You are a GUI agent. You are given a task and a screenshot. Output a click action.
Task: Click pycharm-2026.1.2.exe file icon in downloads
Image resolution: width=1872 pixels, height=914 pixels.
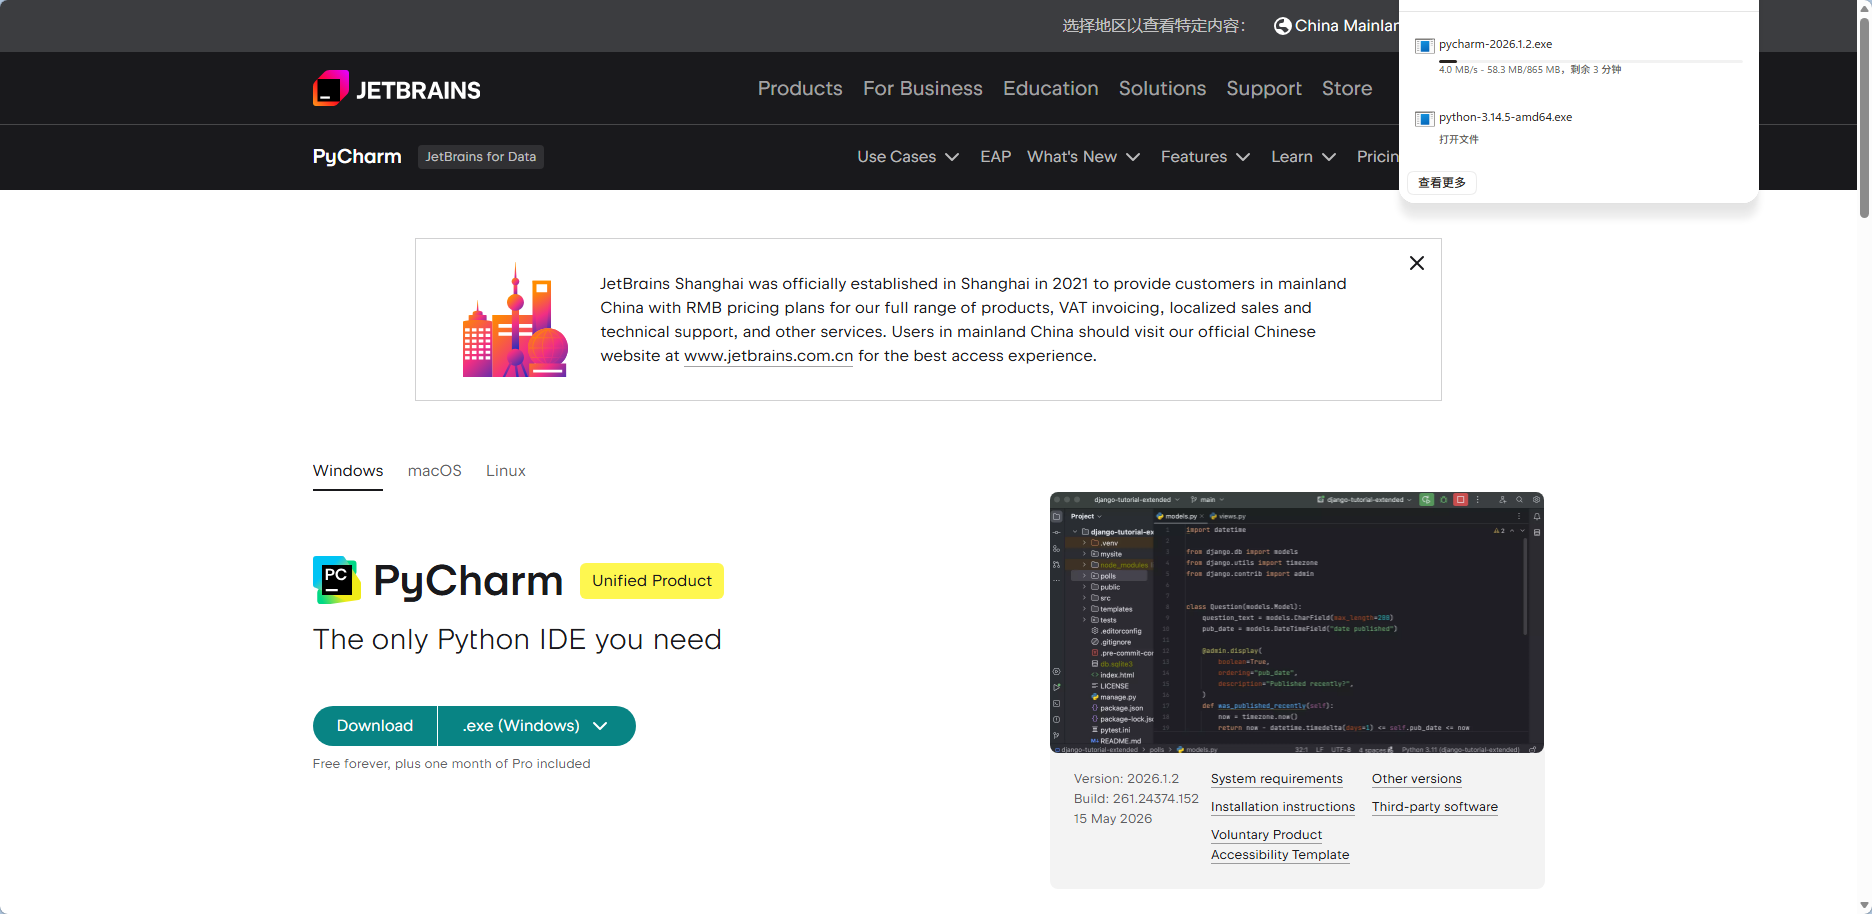pyautogui.click(x=1425, y=46)
